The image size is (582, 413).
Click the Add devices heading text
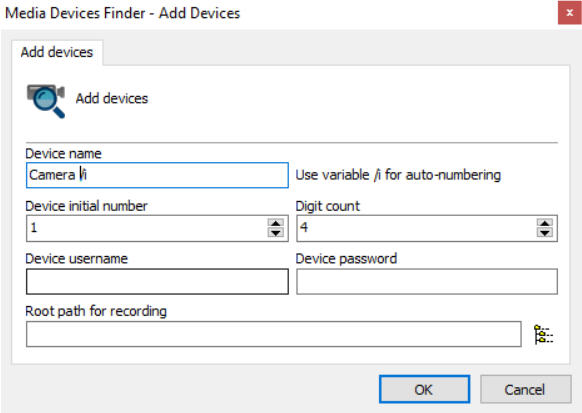click(x=112, y=99)
